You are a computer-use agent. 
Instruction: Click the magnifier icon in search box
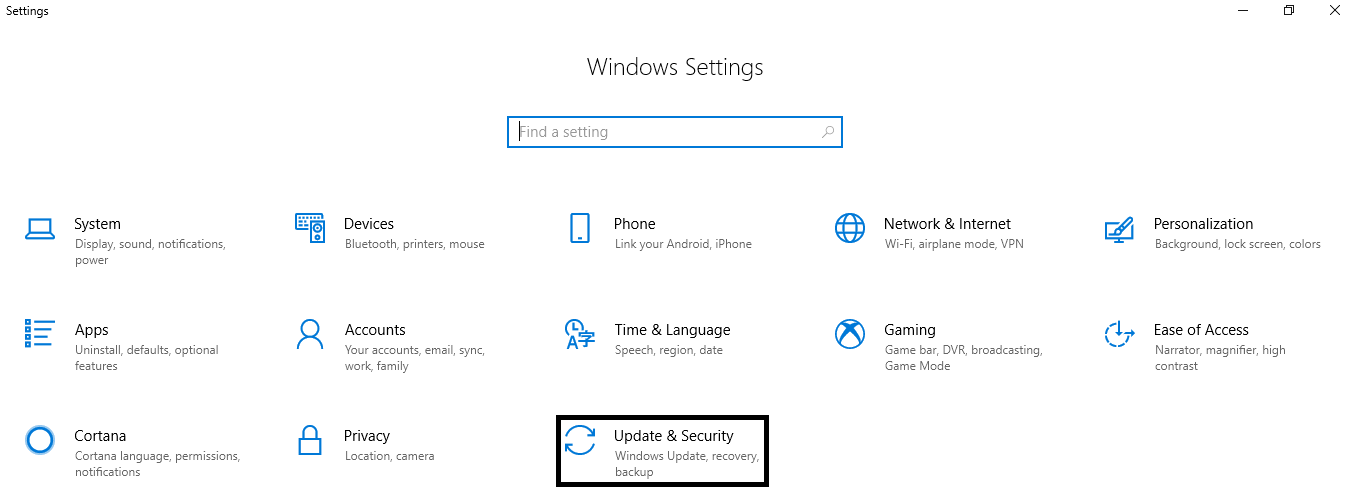coord(828,131)
